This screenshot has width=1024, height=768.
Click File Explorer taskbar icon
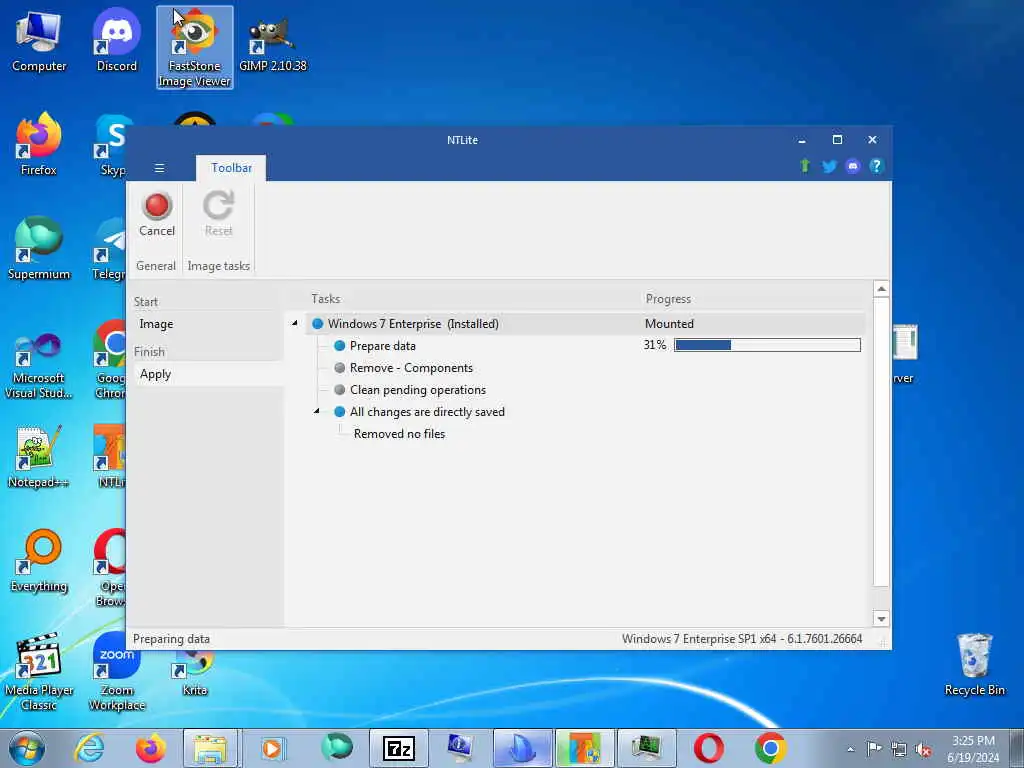(210, 748)
